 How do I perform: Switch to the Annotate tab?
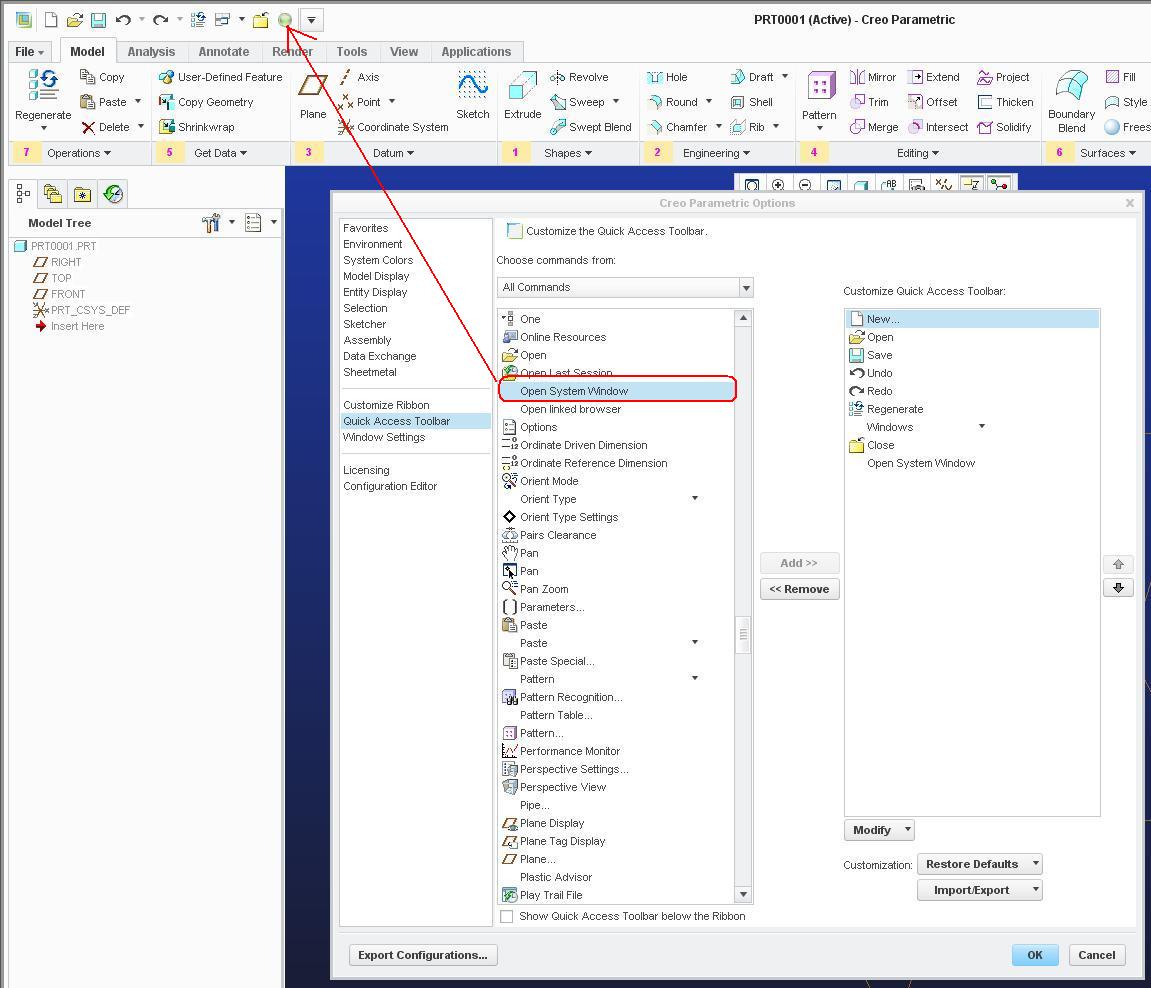coord(224,51)
